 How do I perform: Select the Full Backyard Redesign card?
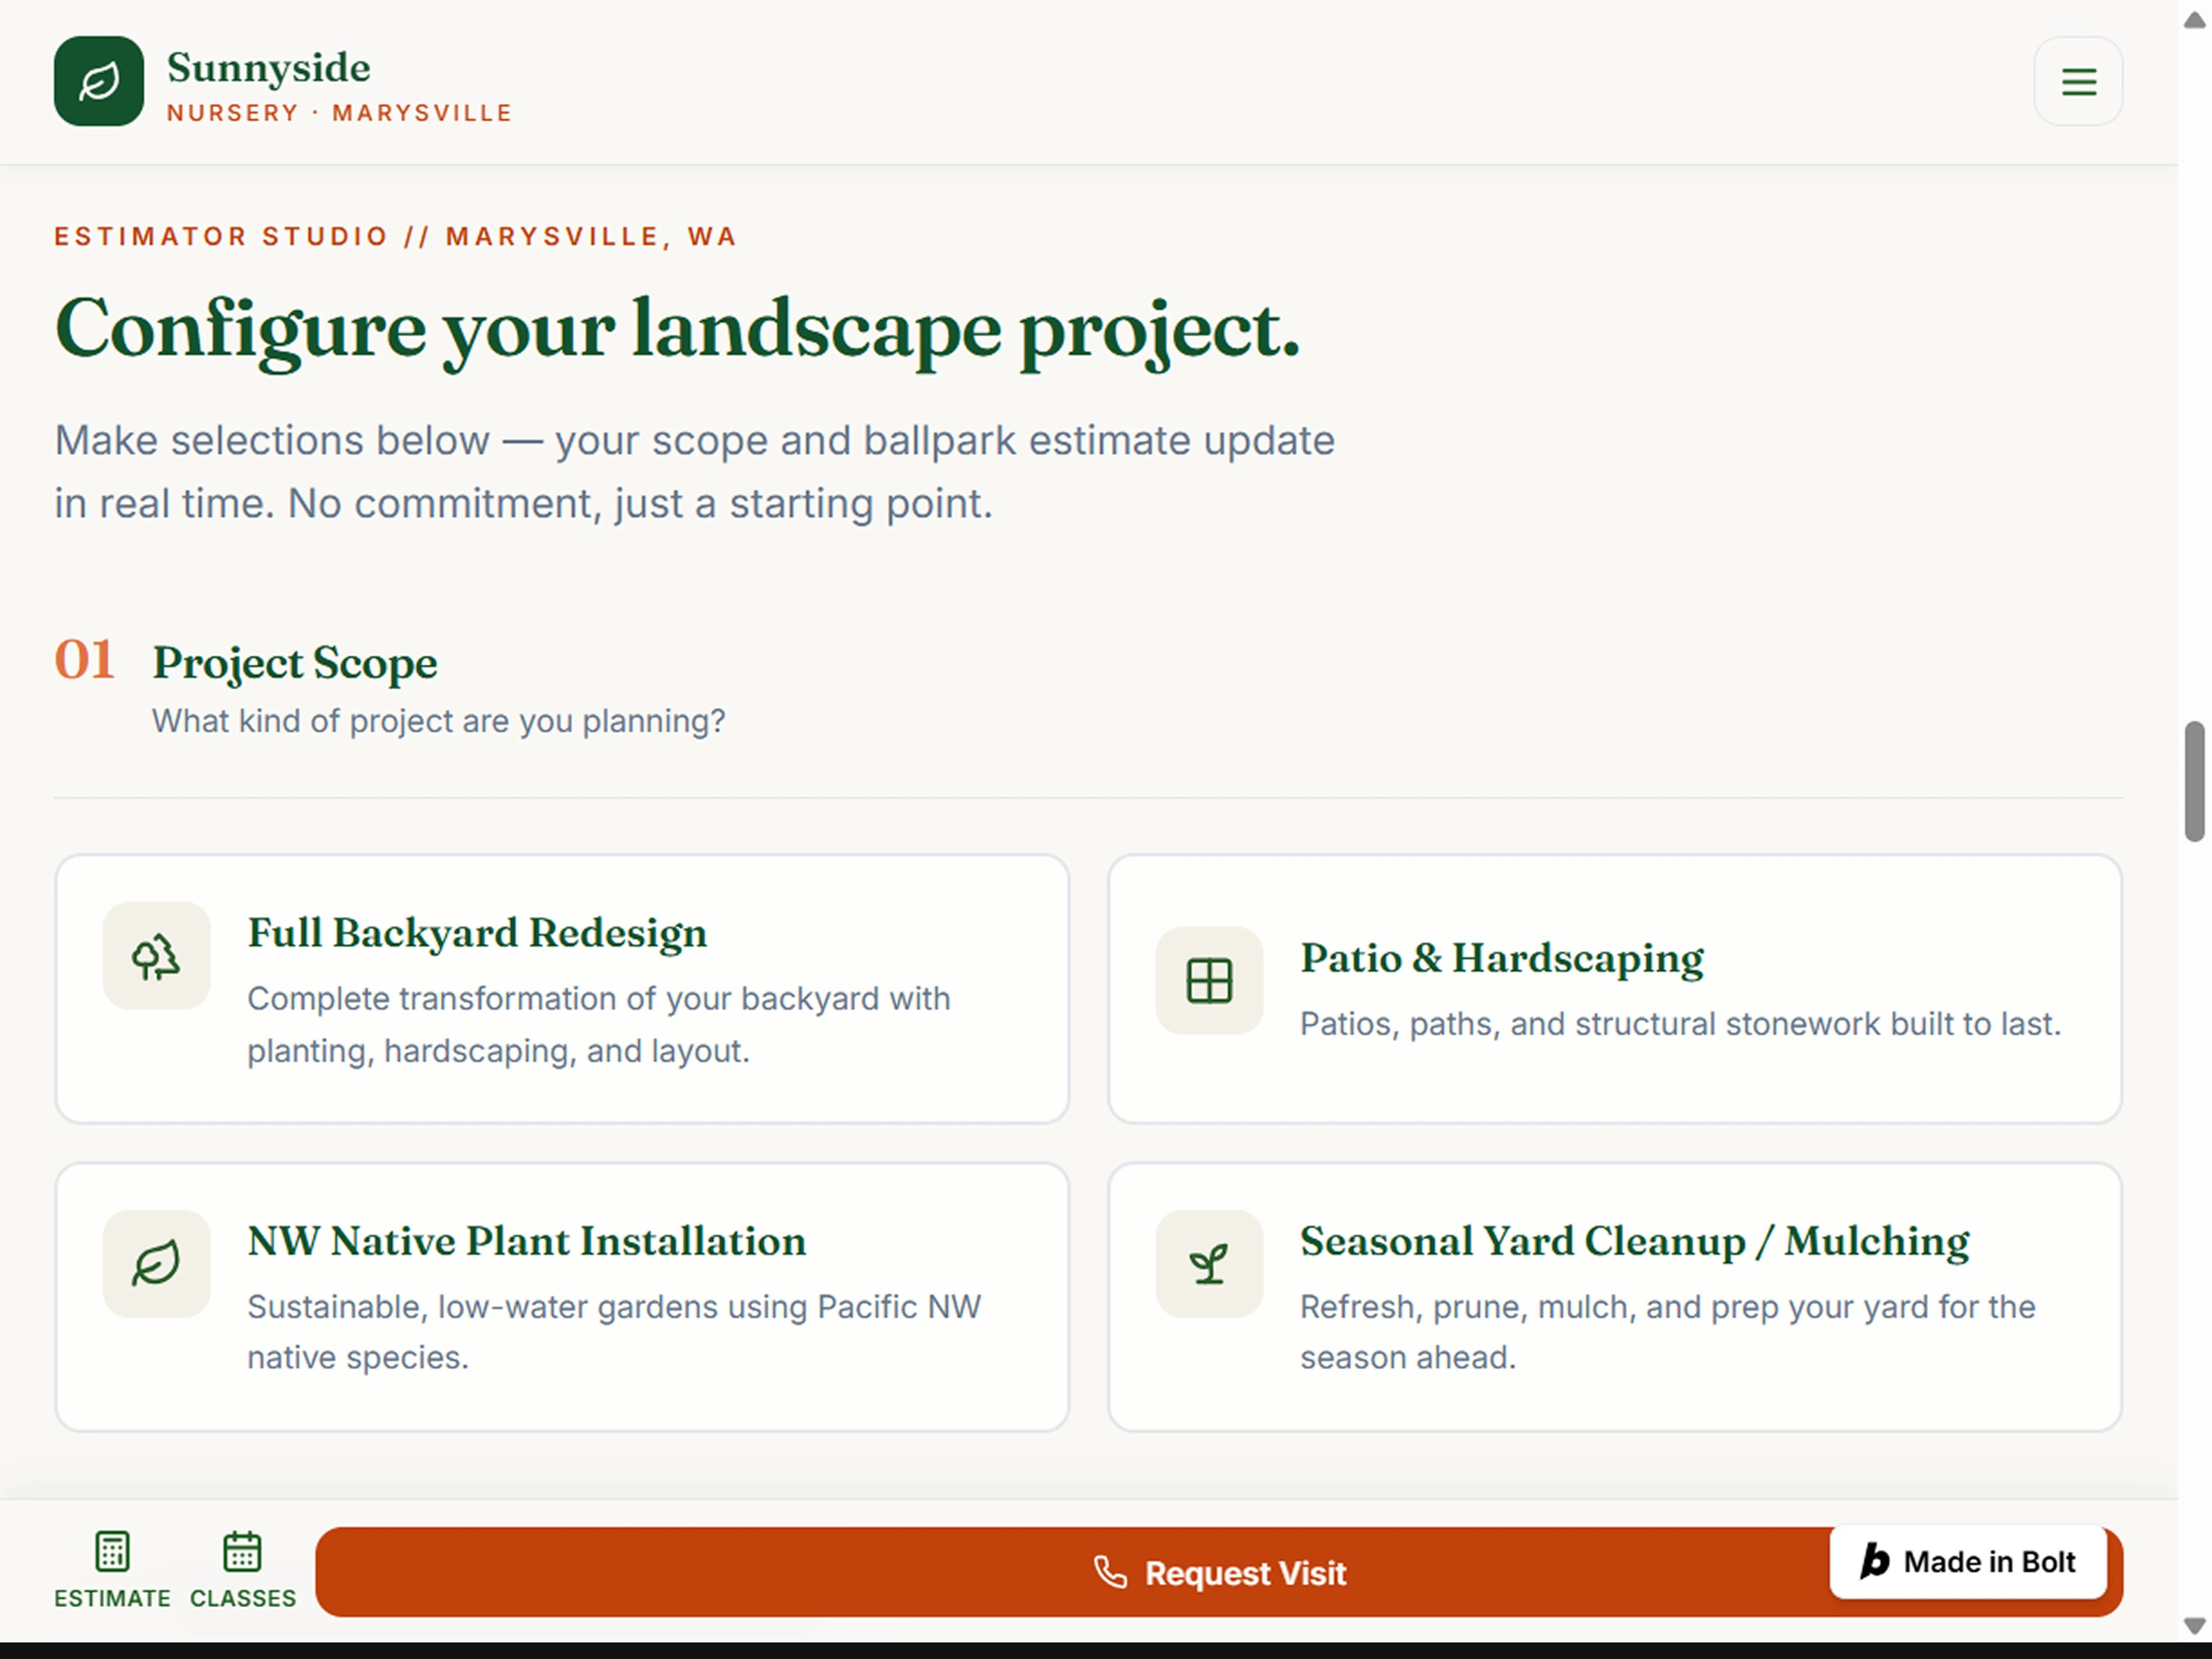562,989
